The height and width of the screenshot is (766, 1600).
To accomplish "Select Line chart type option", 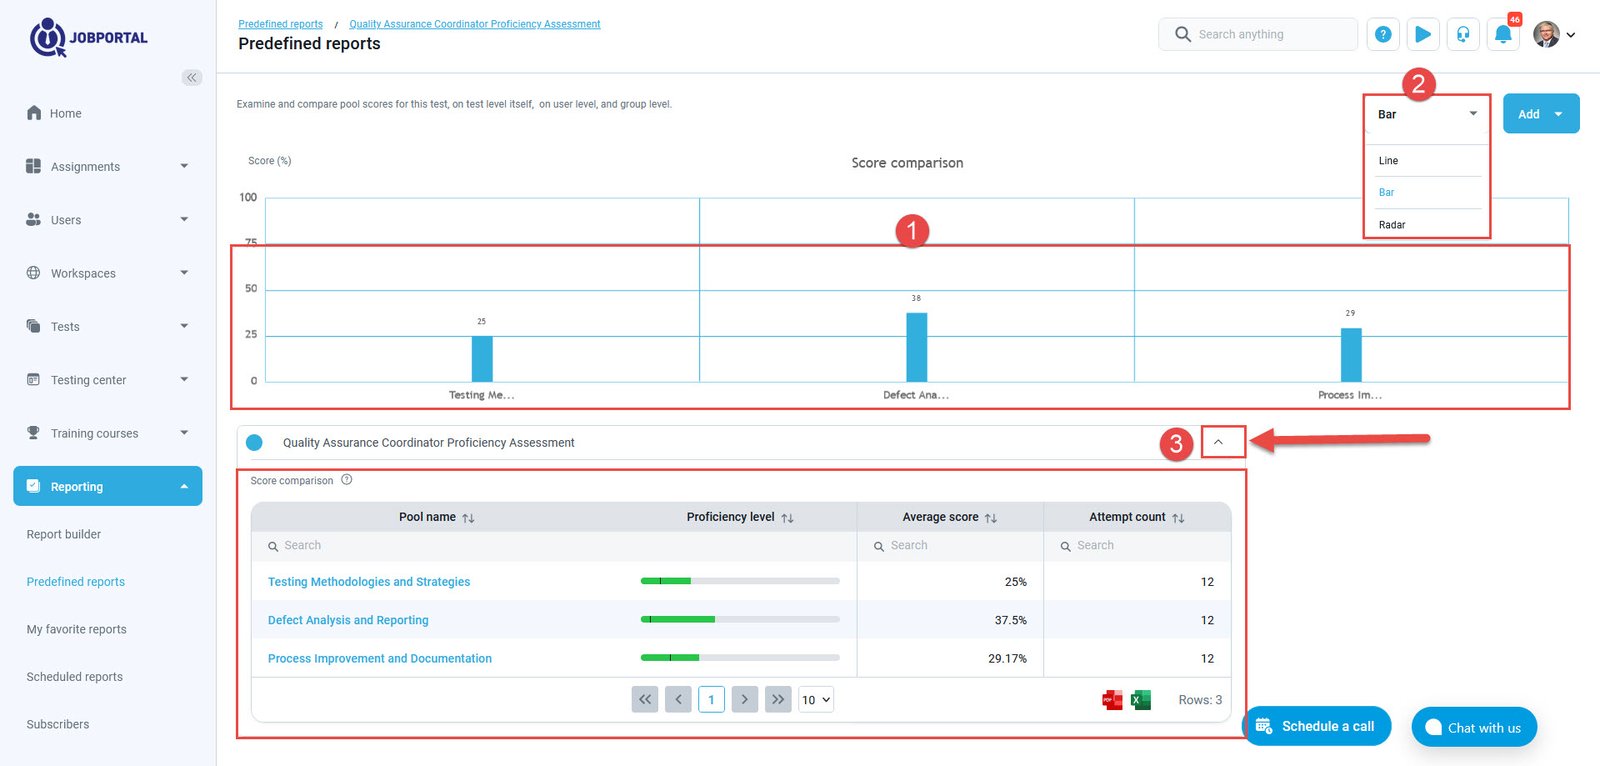I will (x=1388, y=161).
